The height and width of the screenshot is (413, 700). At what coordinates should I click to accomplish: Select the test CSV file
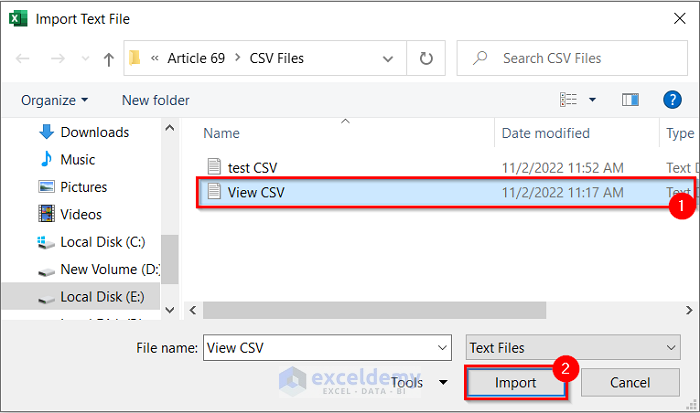[x=252, y=167]
